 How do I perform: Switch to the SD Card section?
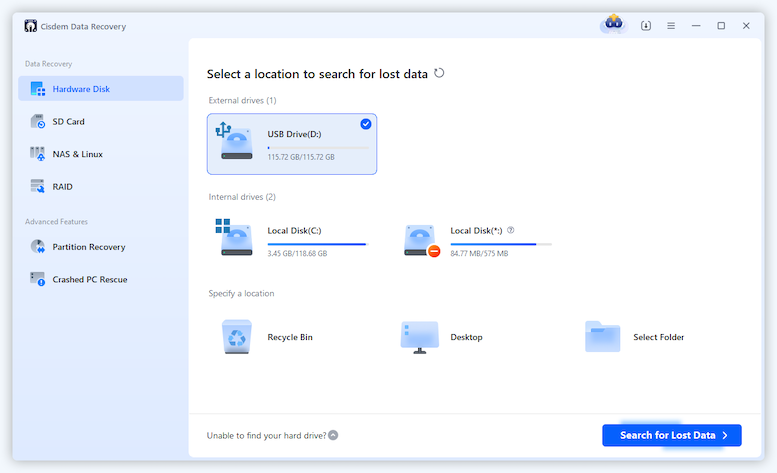click(x=68, y=122)
